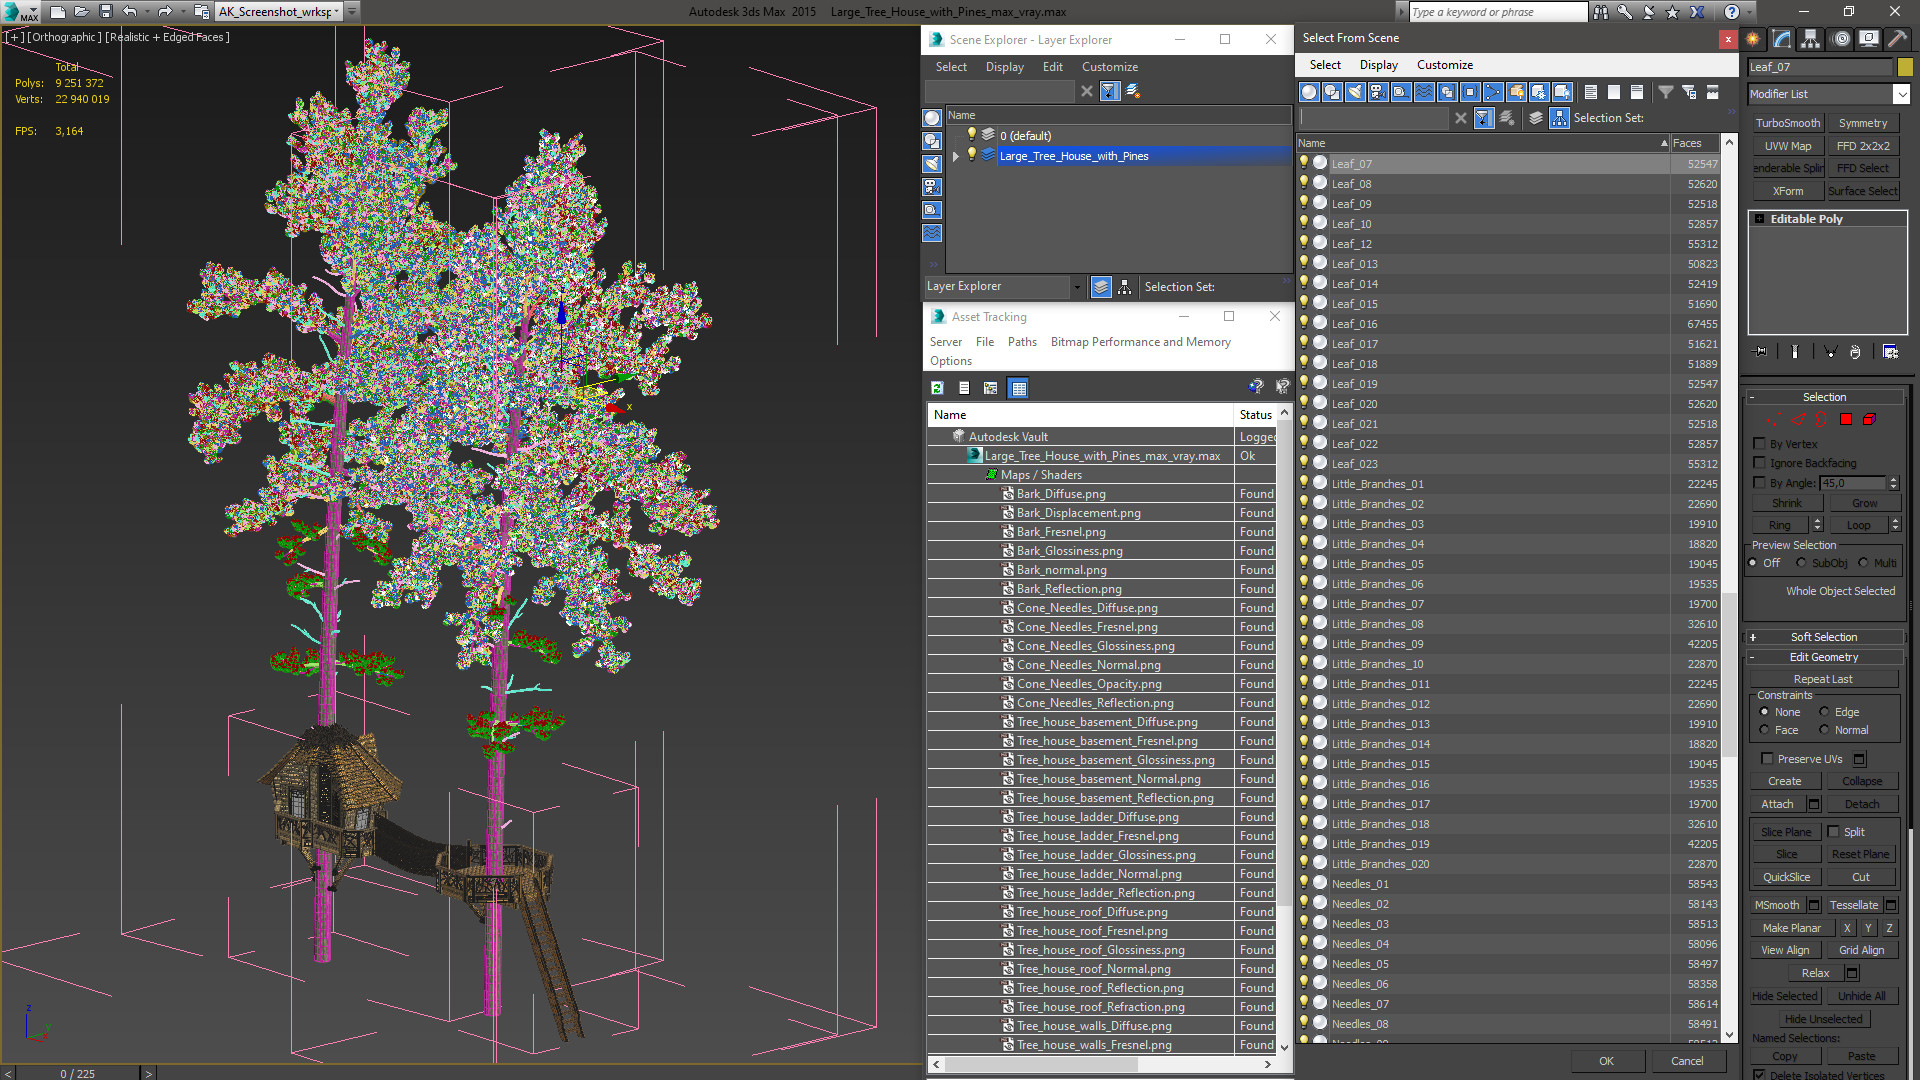Click Refresh icon in Asset Tracking
Viewport: 1920px width, 1080px height.
[x=937, y=388]
